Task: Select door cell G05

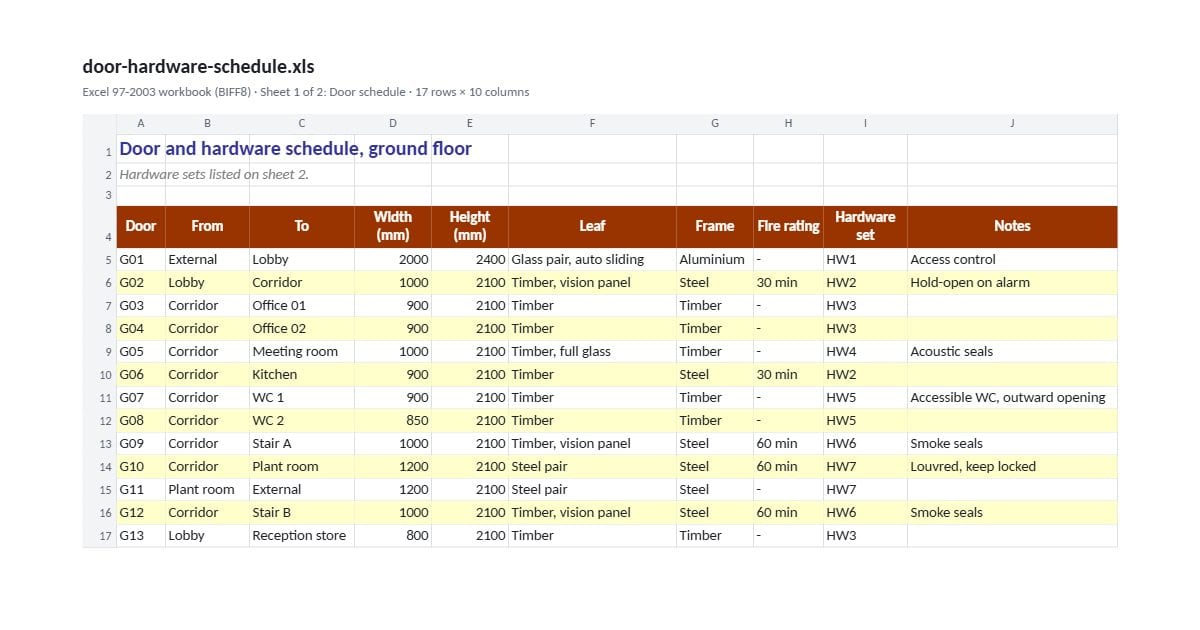Action: [x=141, y=352]
